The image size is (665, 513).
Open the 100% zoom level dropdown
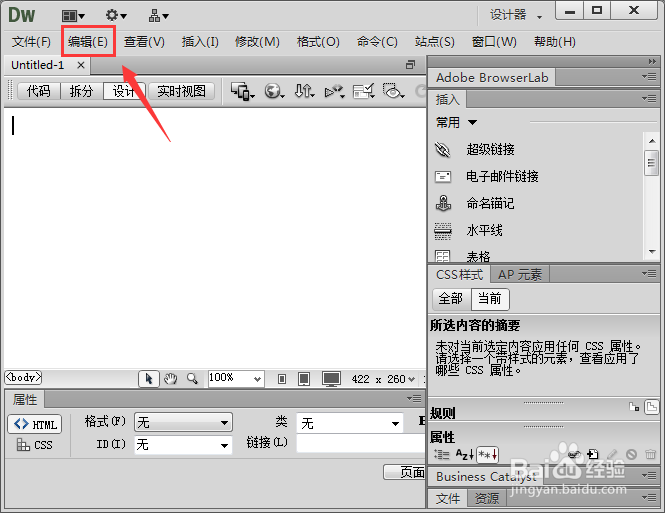(236, 379)
